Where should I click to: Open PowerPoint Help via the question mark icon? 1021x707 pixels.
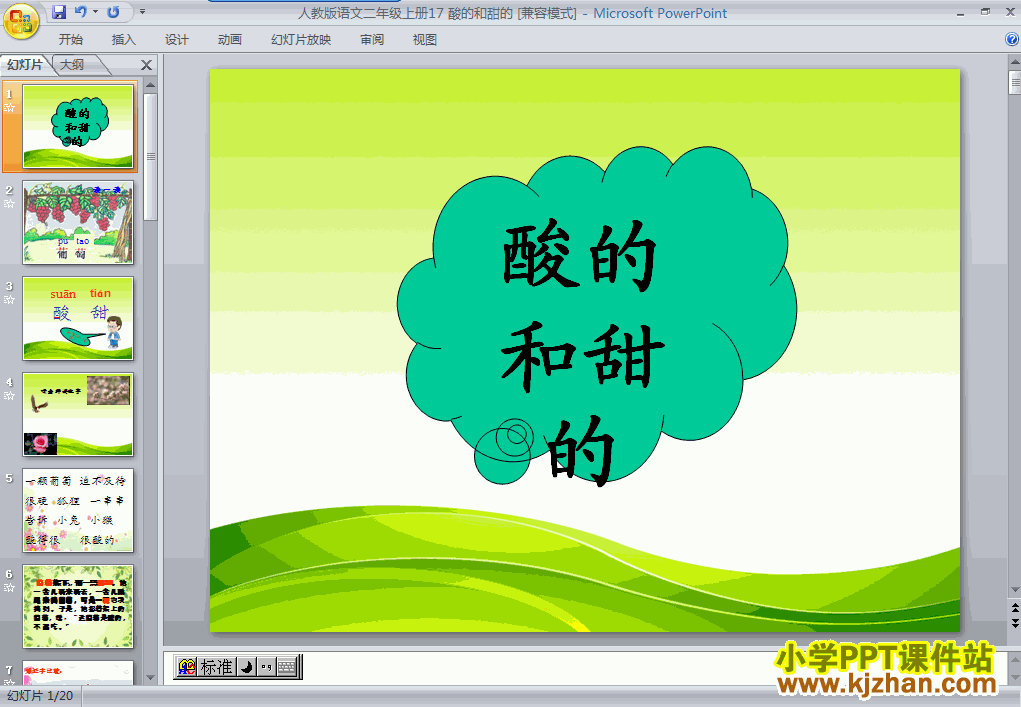1012,39
